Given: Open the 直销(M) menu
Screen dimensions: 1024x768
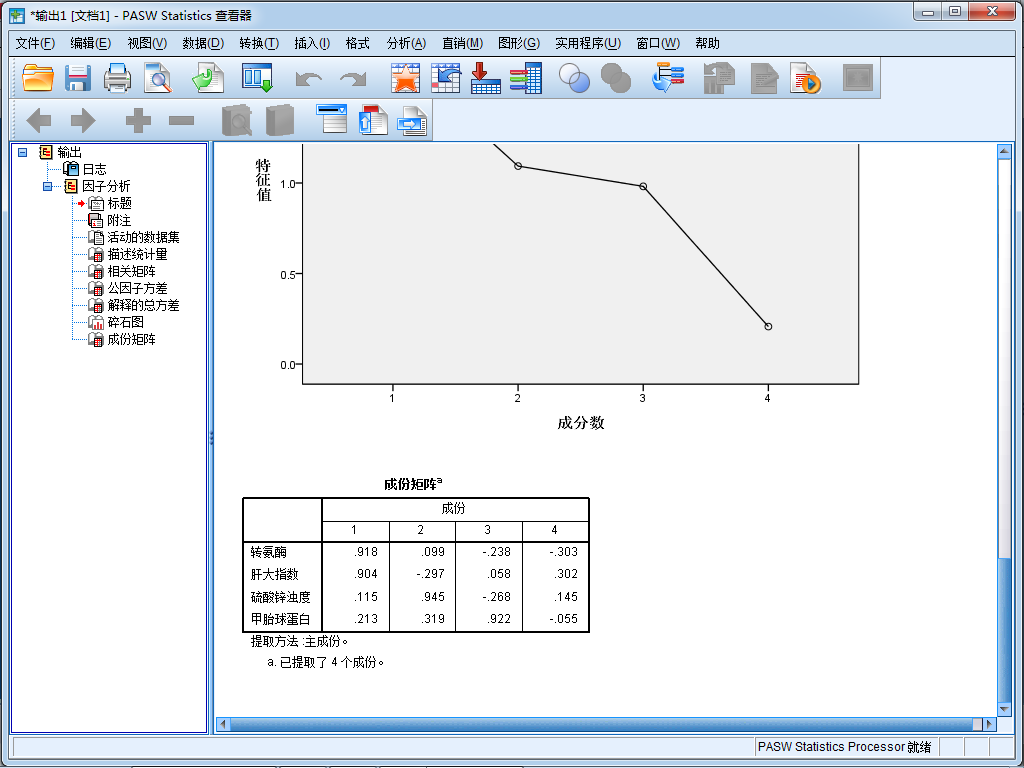Looking at the screenshot, I should point(462,43).
